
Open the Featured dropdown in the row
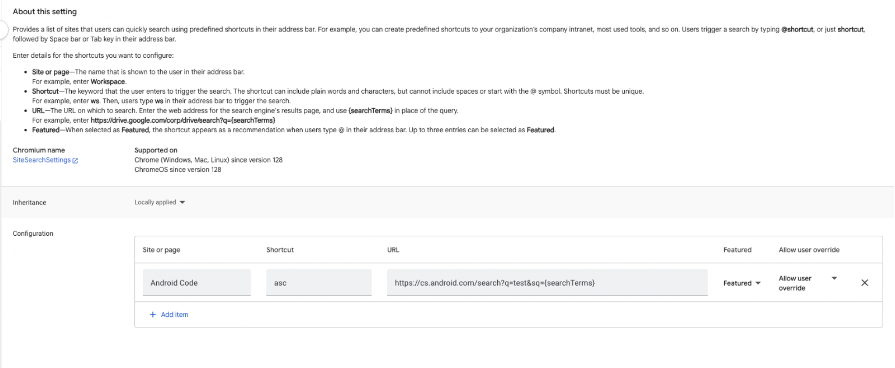pos(741,283)
